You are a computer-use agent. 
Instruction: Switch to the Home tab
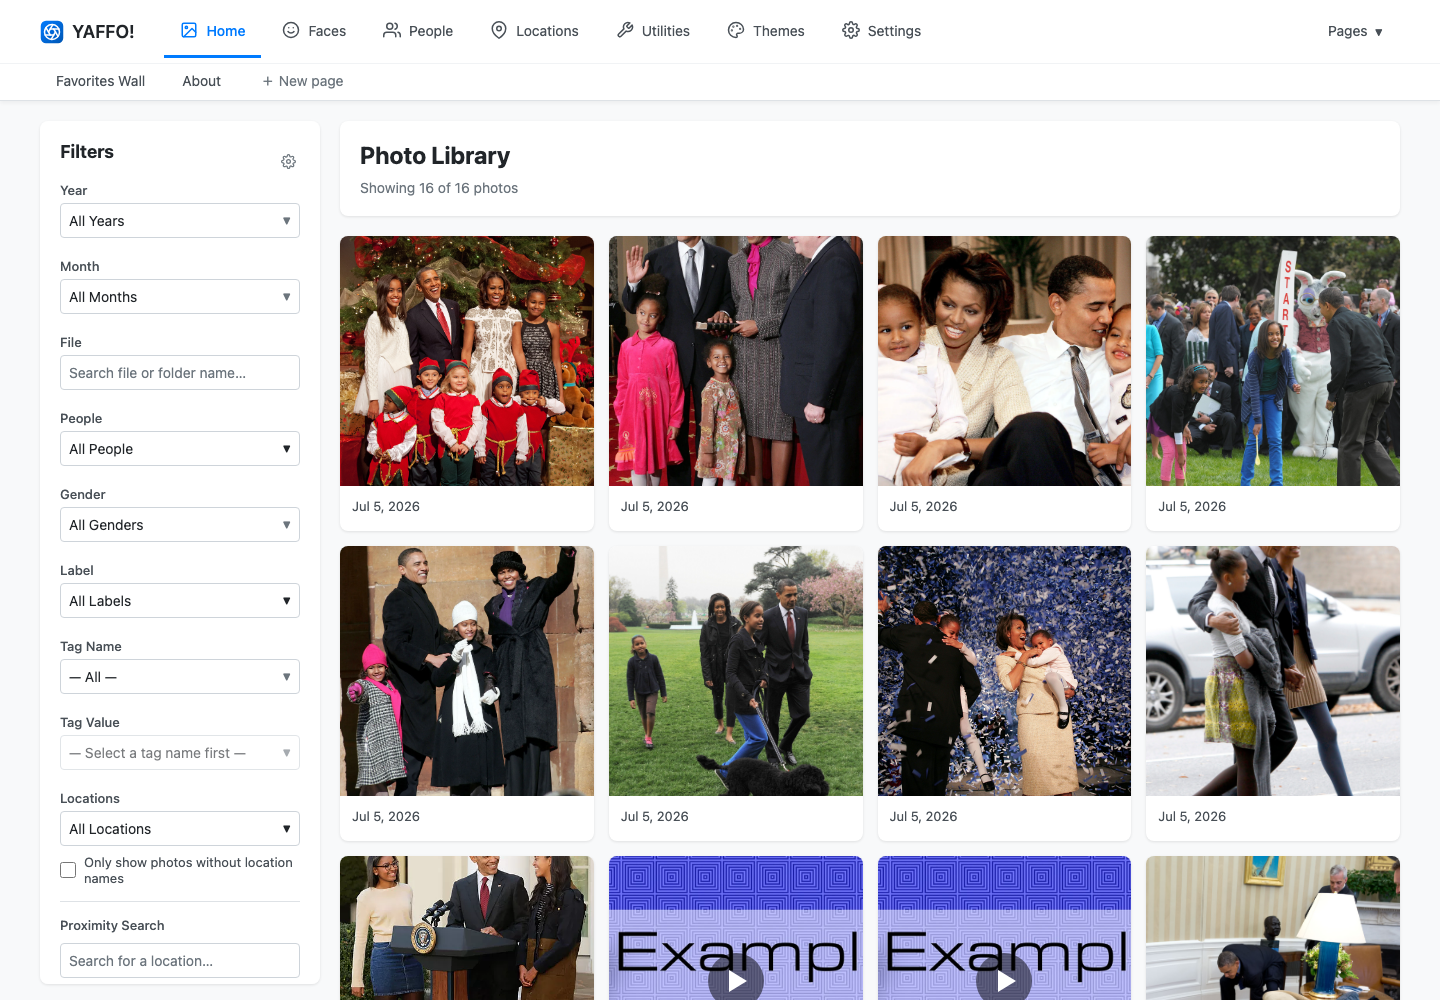pyautogui.click(x=213, y=31)
